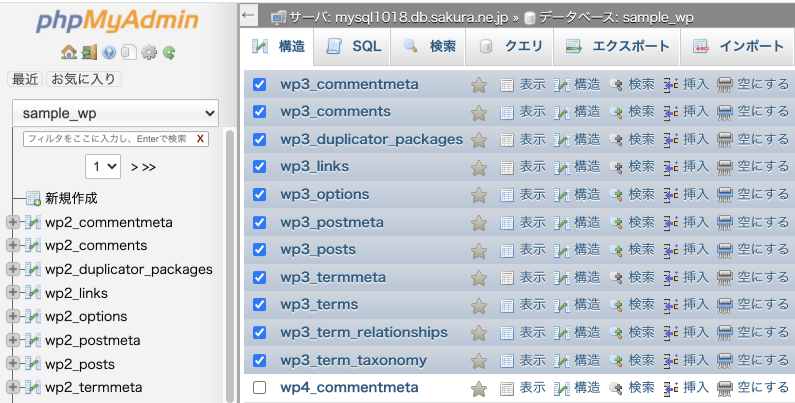
Task: Click table icon beside wp2_links in sidebar
Action: [32, 292]
